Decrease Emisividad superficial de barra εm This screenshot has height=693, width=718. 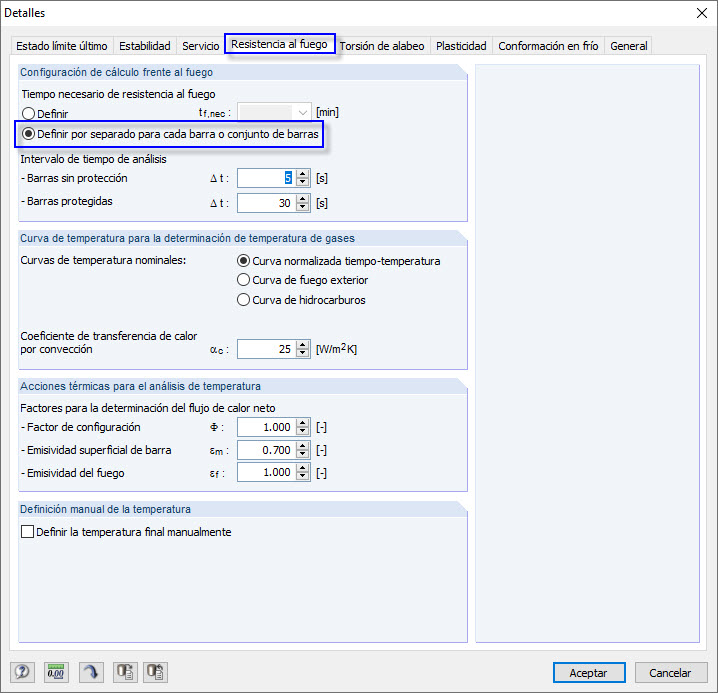pos(303,454)
